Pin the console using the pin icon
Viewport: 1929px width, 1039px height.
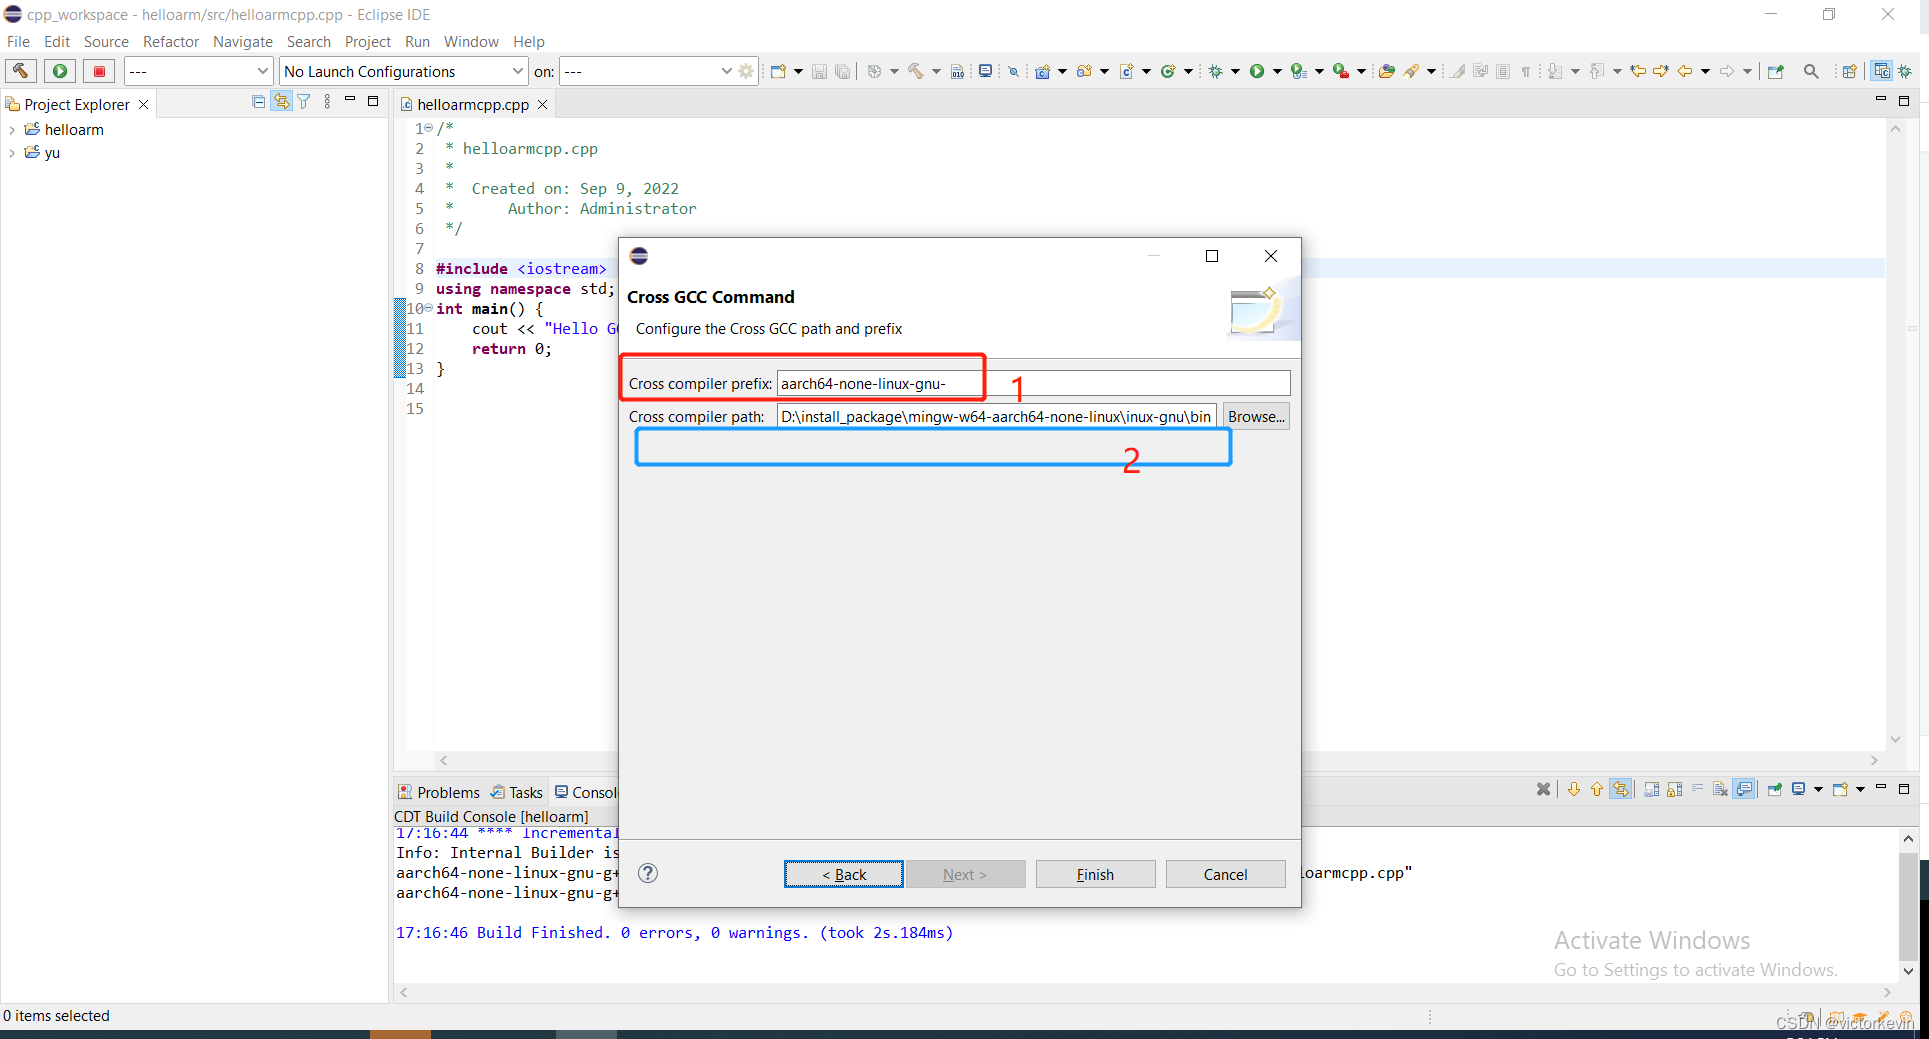click(x=1775, y=789)
